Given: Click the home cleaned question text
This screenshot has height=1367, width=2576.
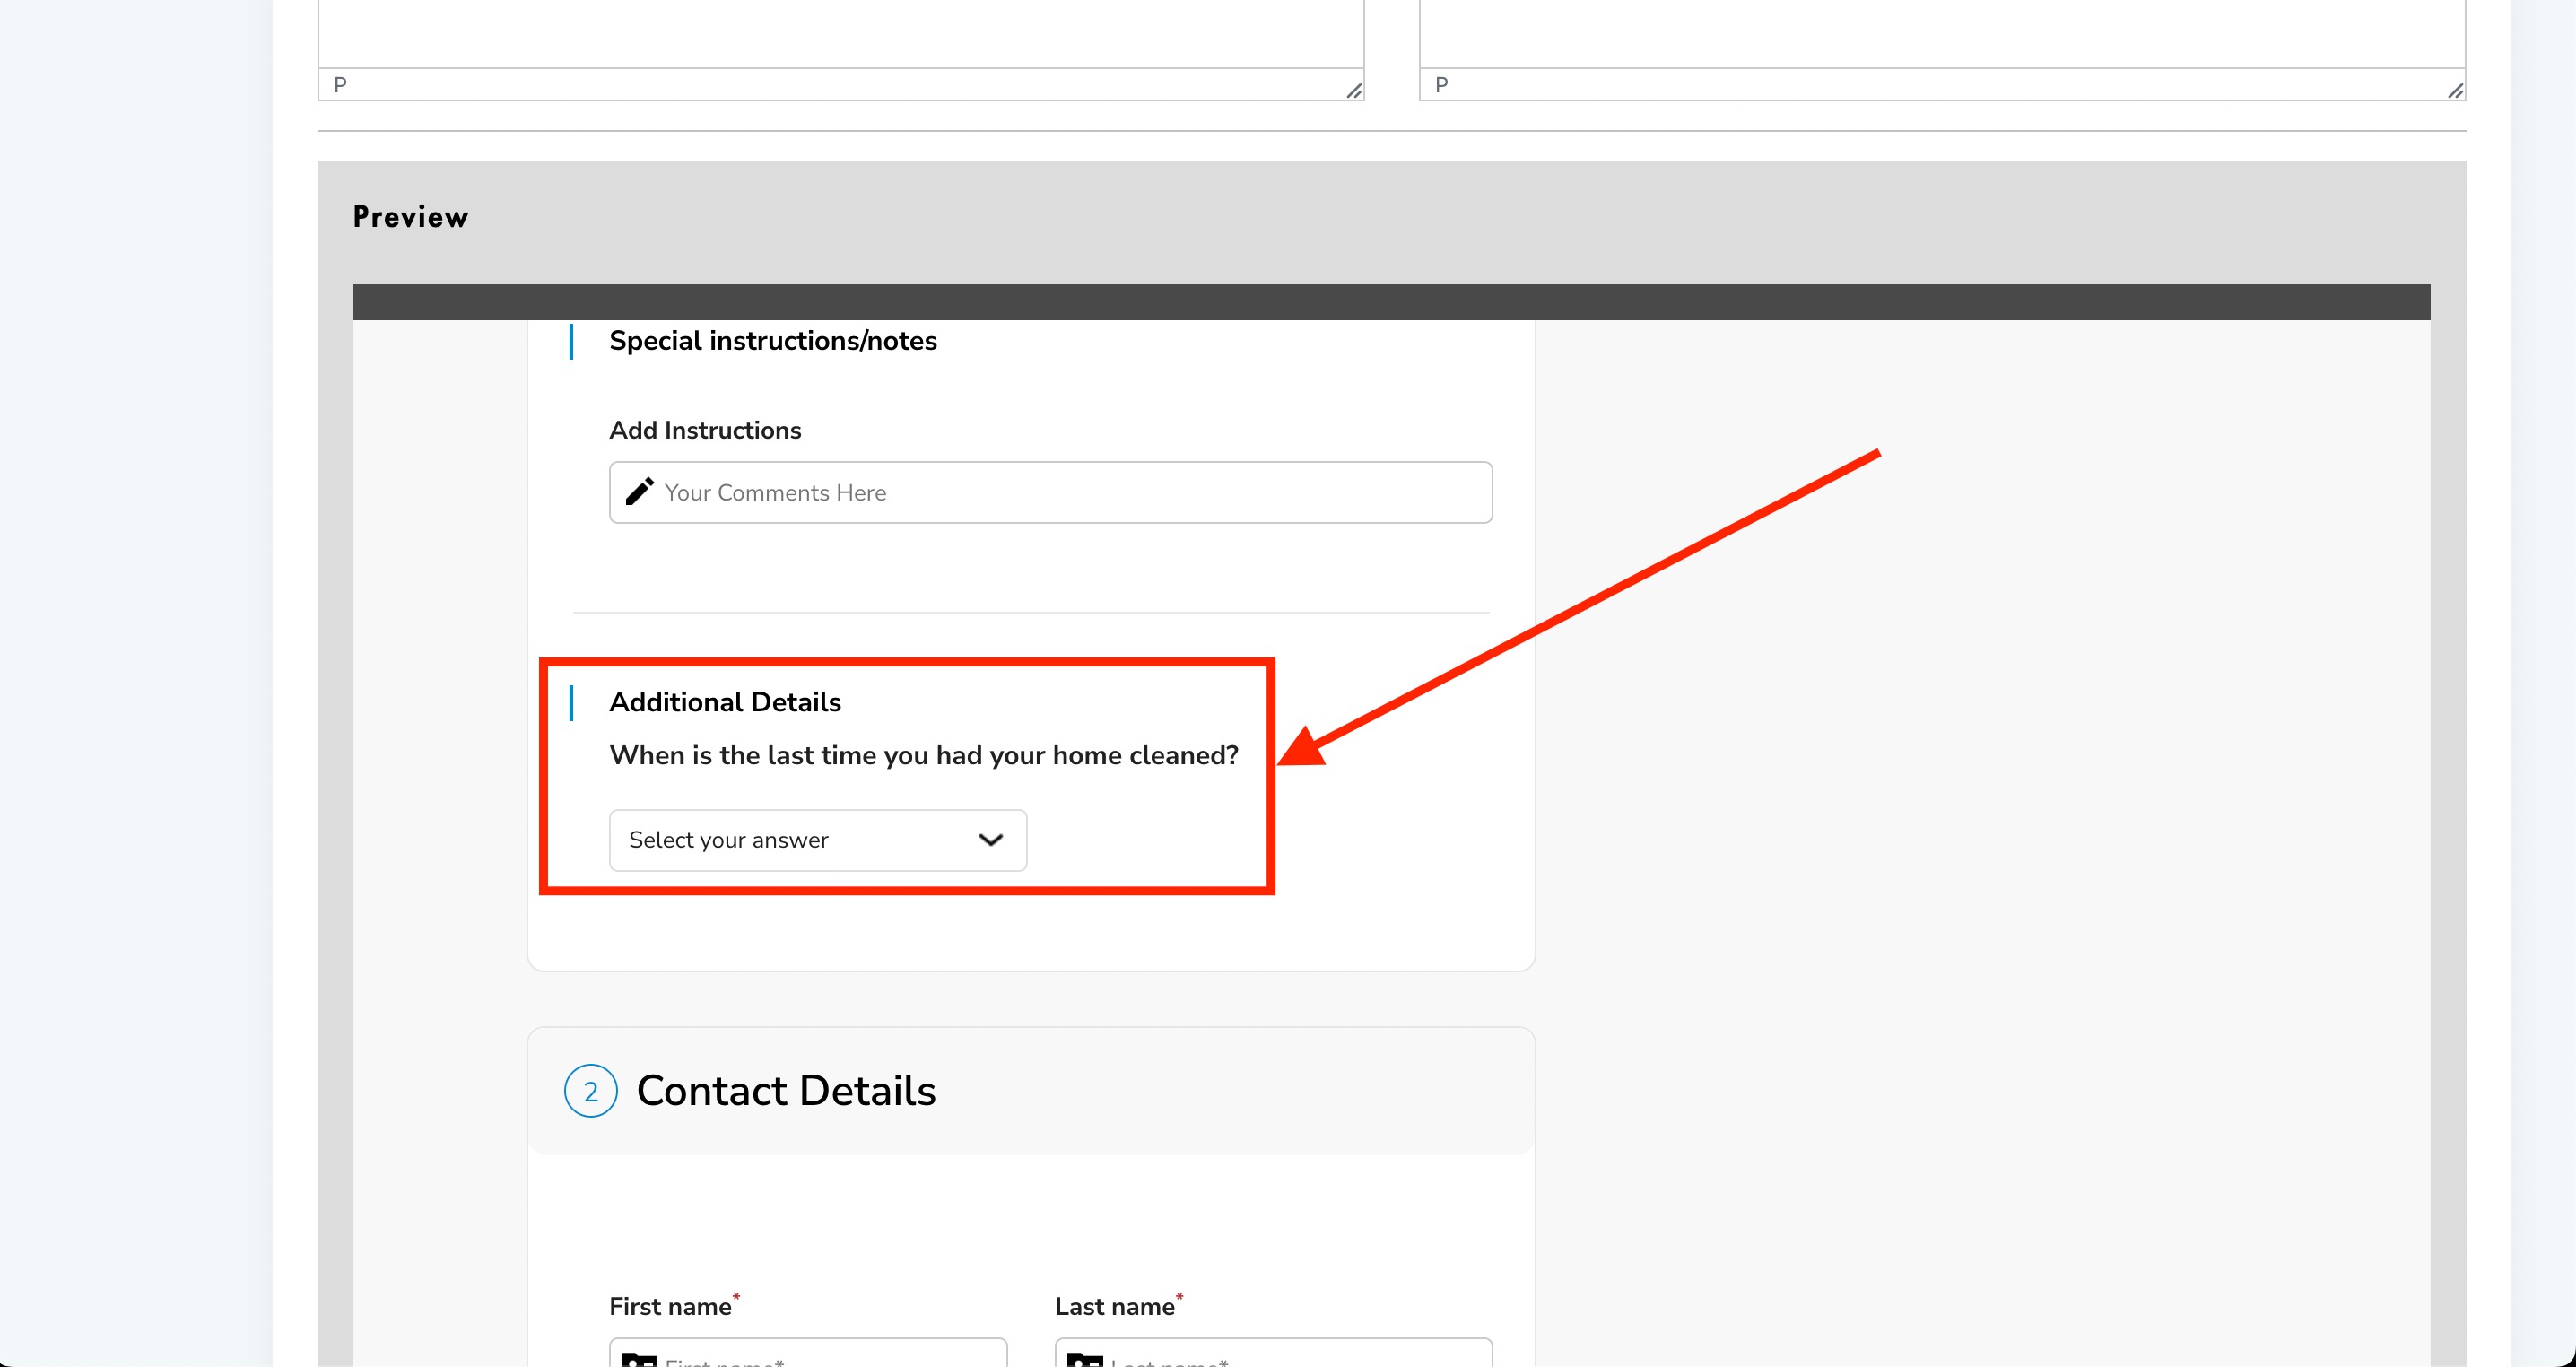Looking at the screenshot, I should tap(924, 755).
